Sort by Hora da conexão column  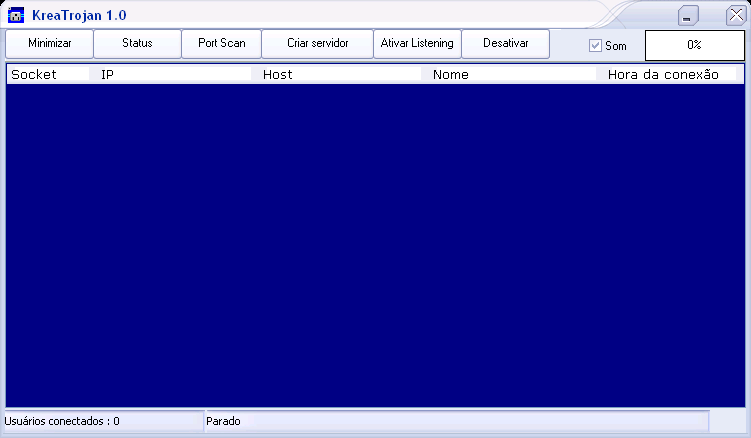pos(663,74)
